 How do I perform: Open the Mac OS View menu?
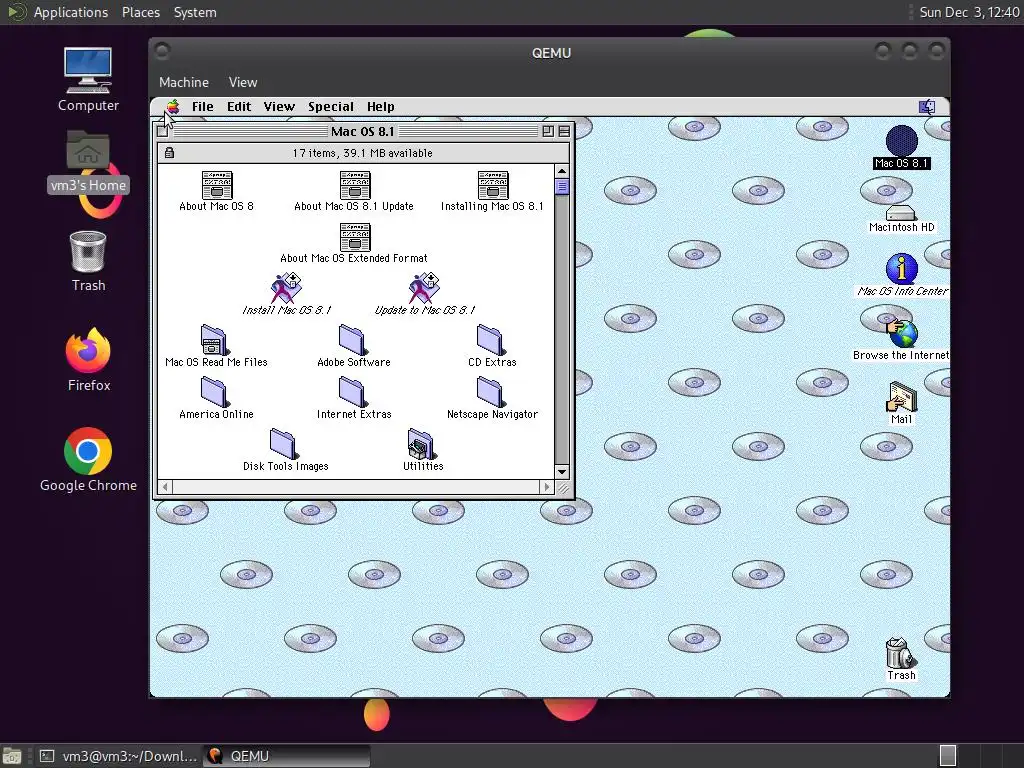click(x=279, y=106)
